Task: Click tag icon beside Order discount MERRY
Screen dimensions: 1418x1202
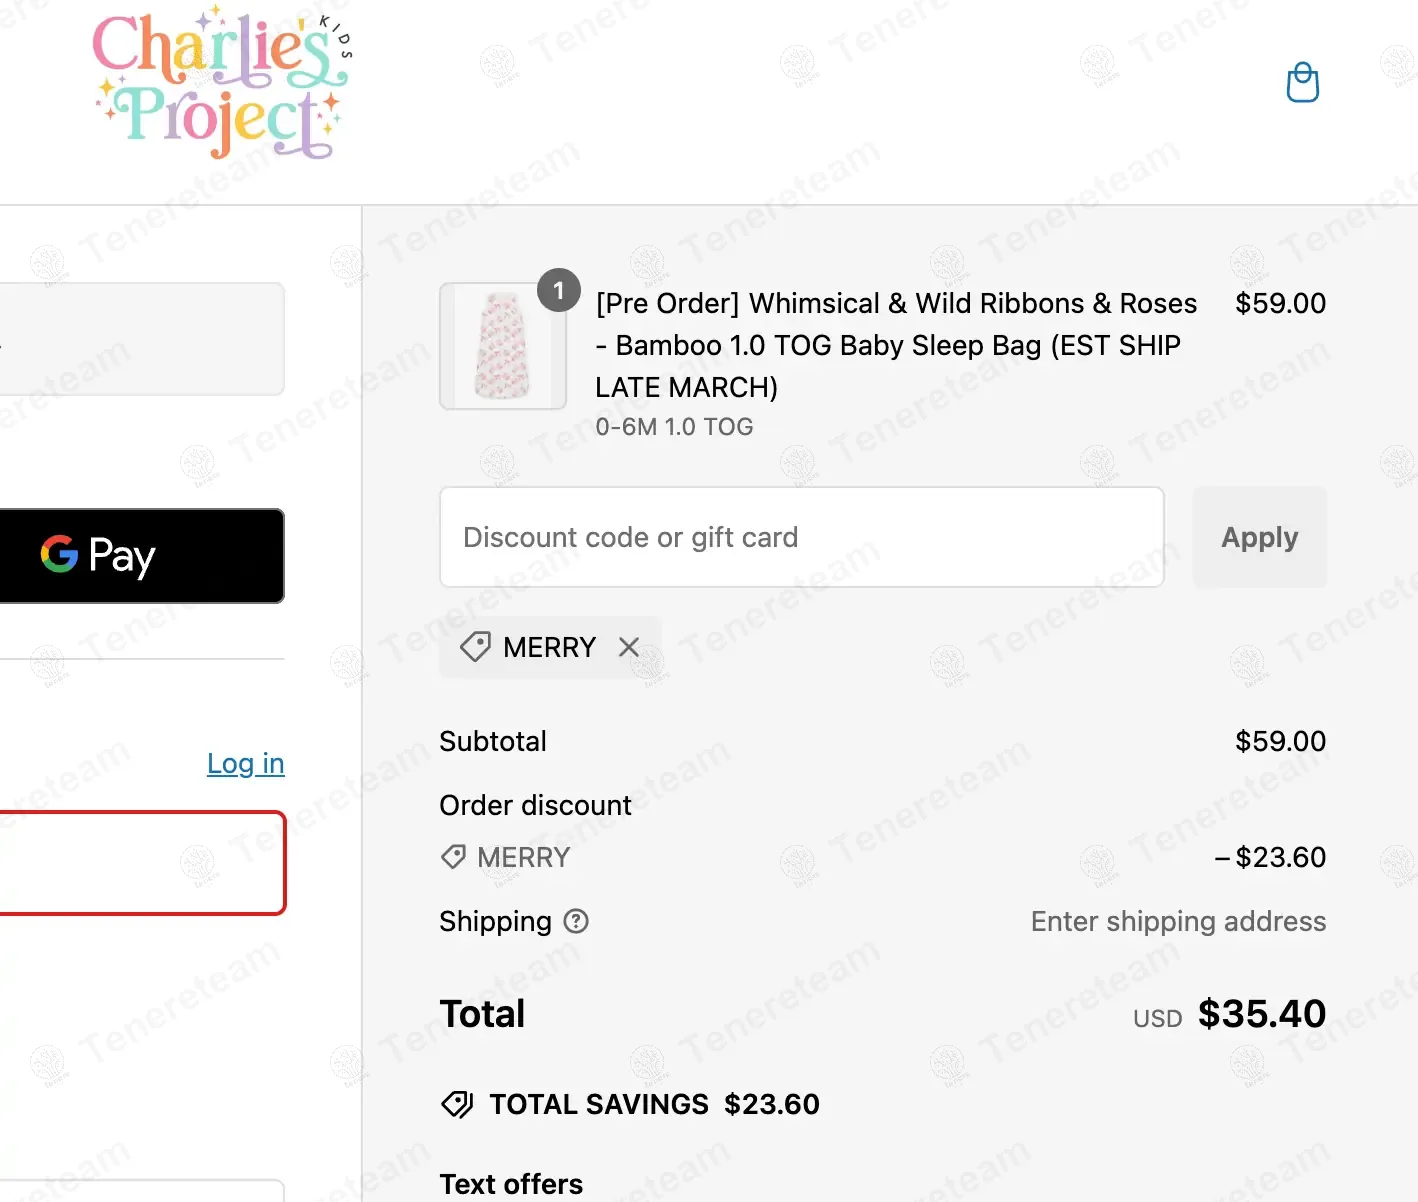Action: (453, 857)
